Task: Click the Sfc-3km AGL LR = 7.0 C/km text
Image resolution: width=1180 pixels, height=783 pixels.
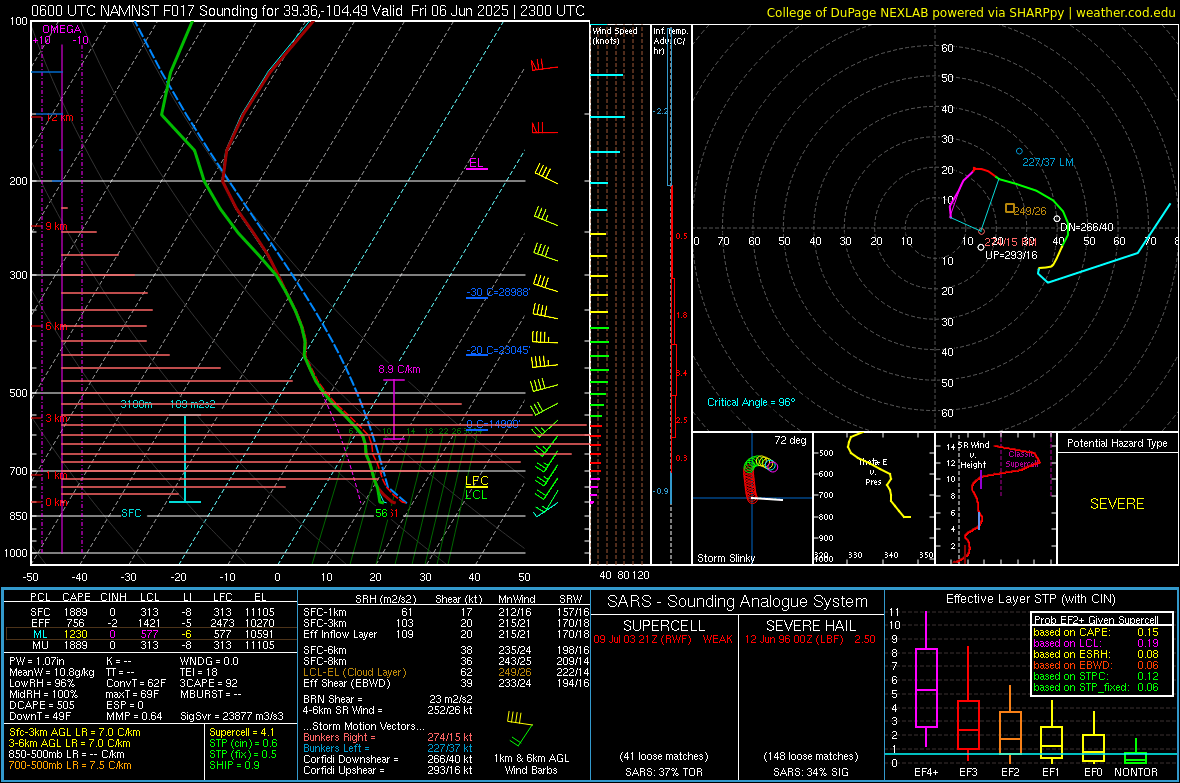Action: click(x=75, y=732)
